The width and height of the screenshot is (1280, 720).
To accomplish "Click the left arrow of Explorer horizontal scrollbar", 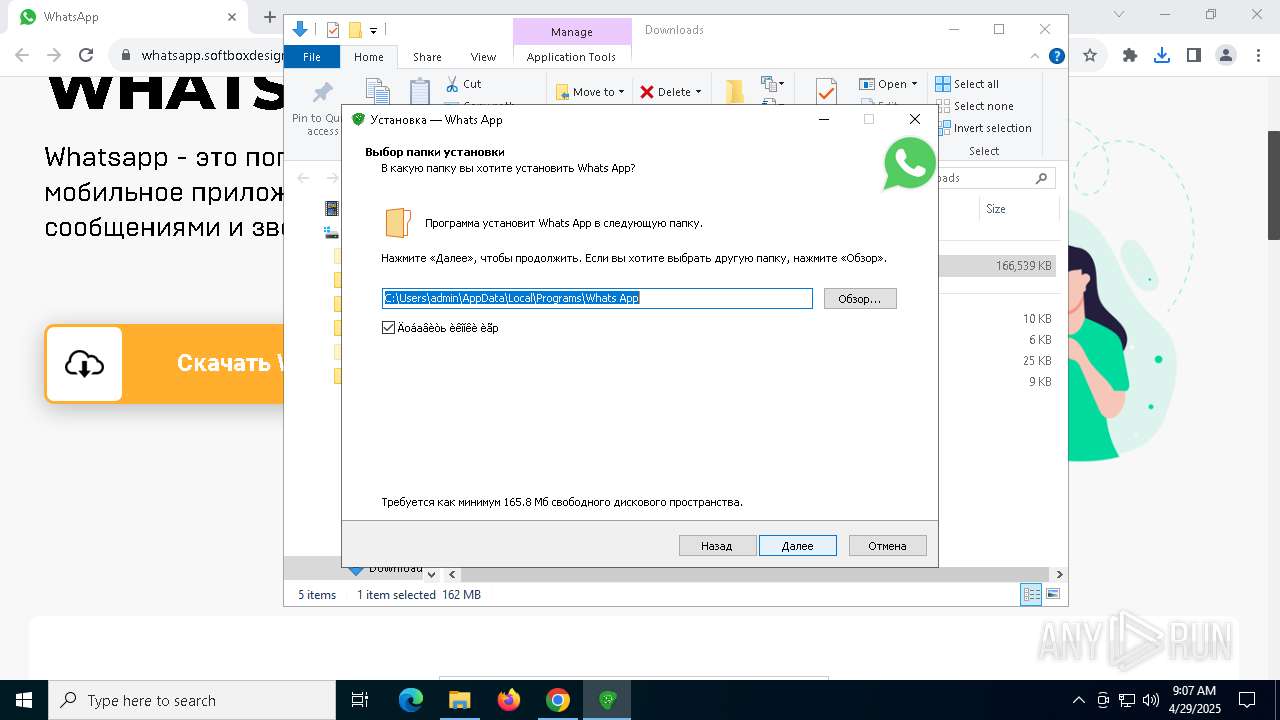I will [x=452, y=574].
